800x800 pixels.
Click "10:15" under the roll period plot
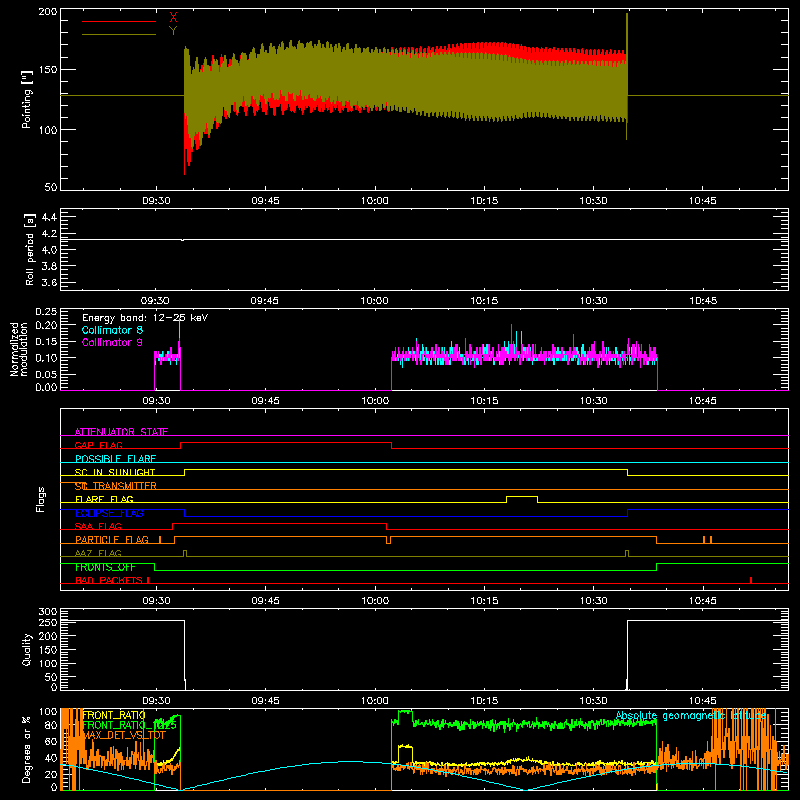[484, 301]
